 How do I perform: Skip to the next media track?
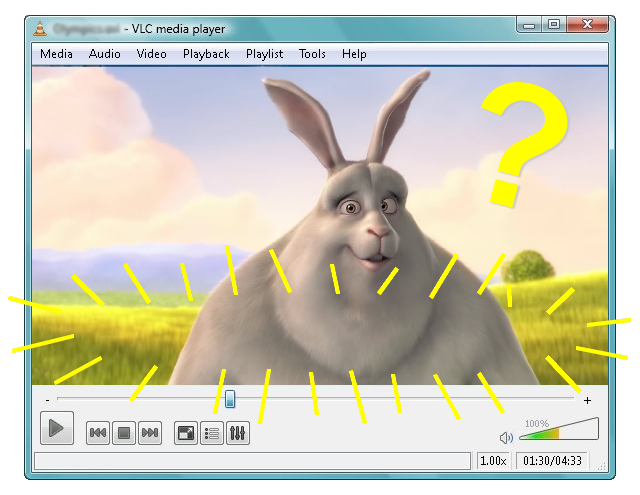click(150, 433)
